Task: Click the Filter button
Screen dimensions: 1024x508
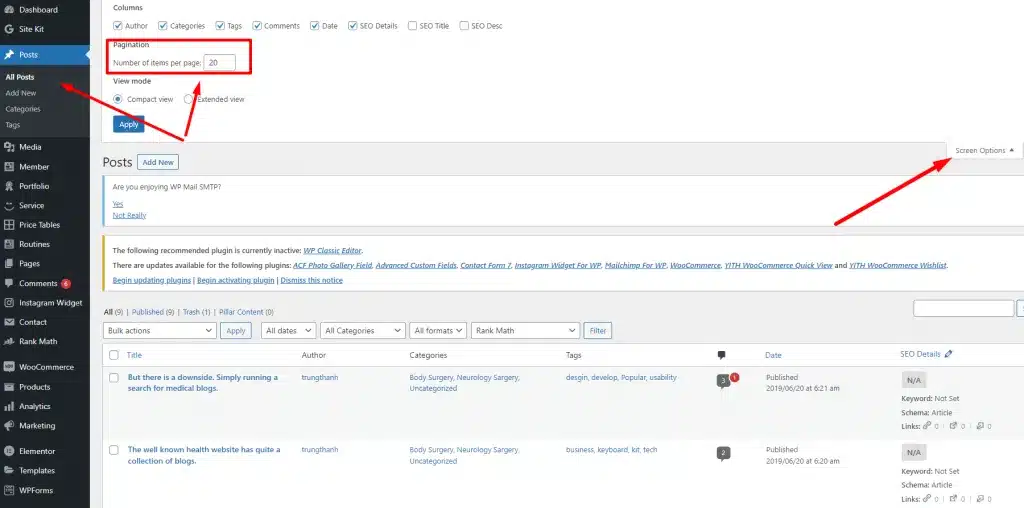Action: point(597,330)
